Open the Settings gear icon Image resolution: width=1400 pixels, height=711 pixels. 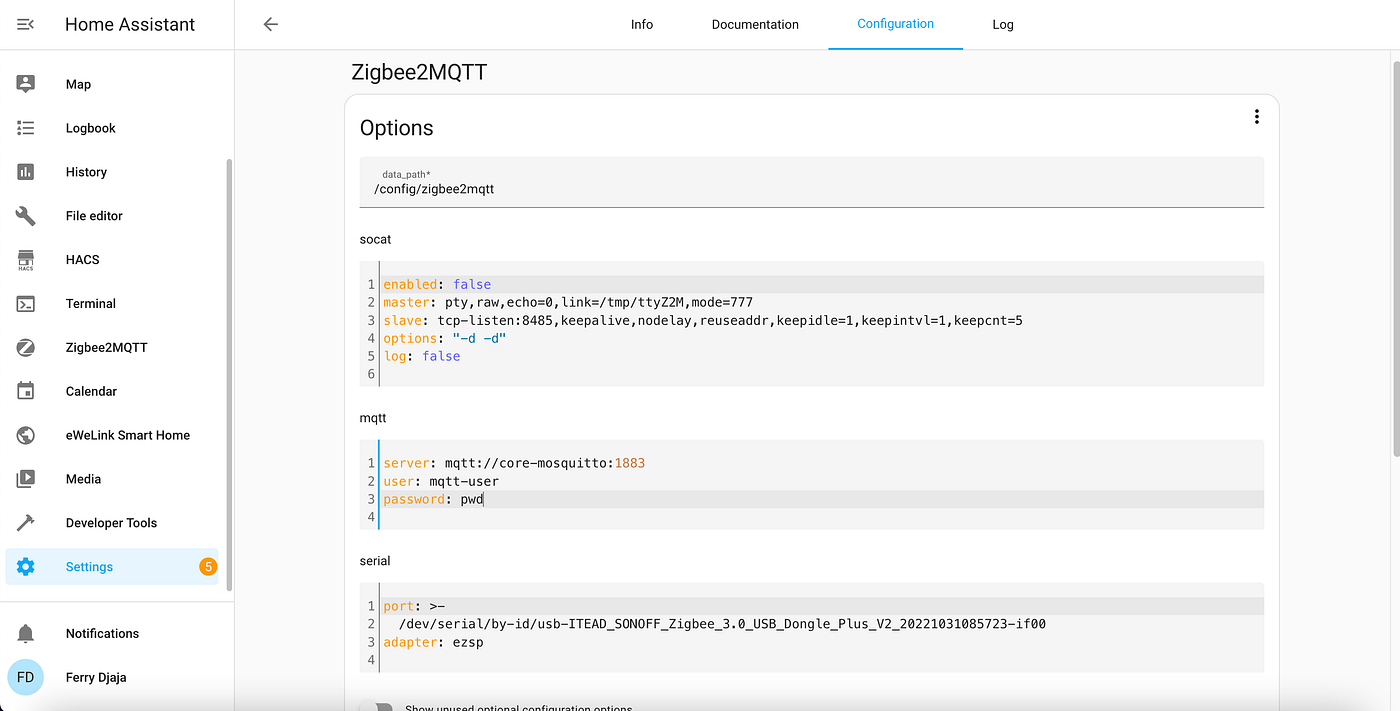point(26,567)
